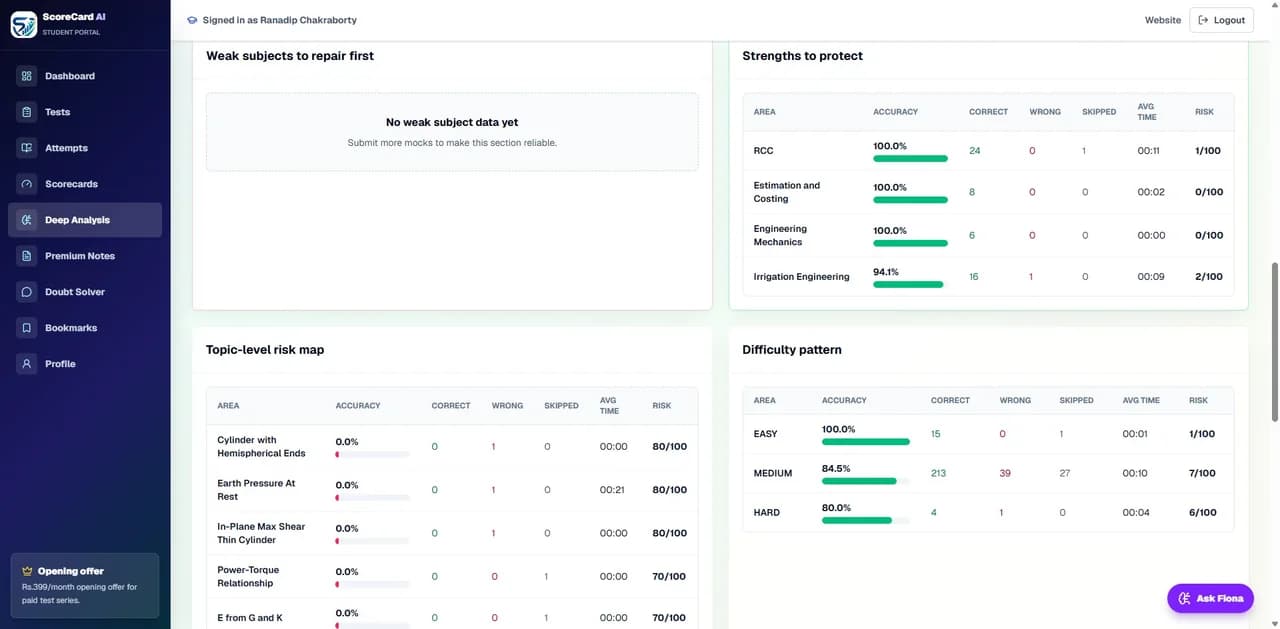
Task: Click the Irrigation Engineering accuracy bar
Action: [x=910, y=285]
